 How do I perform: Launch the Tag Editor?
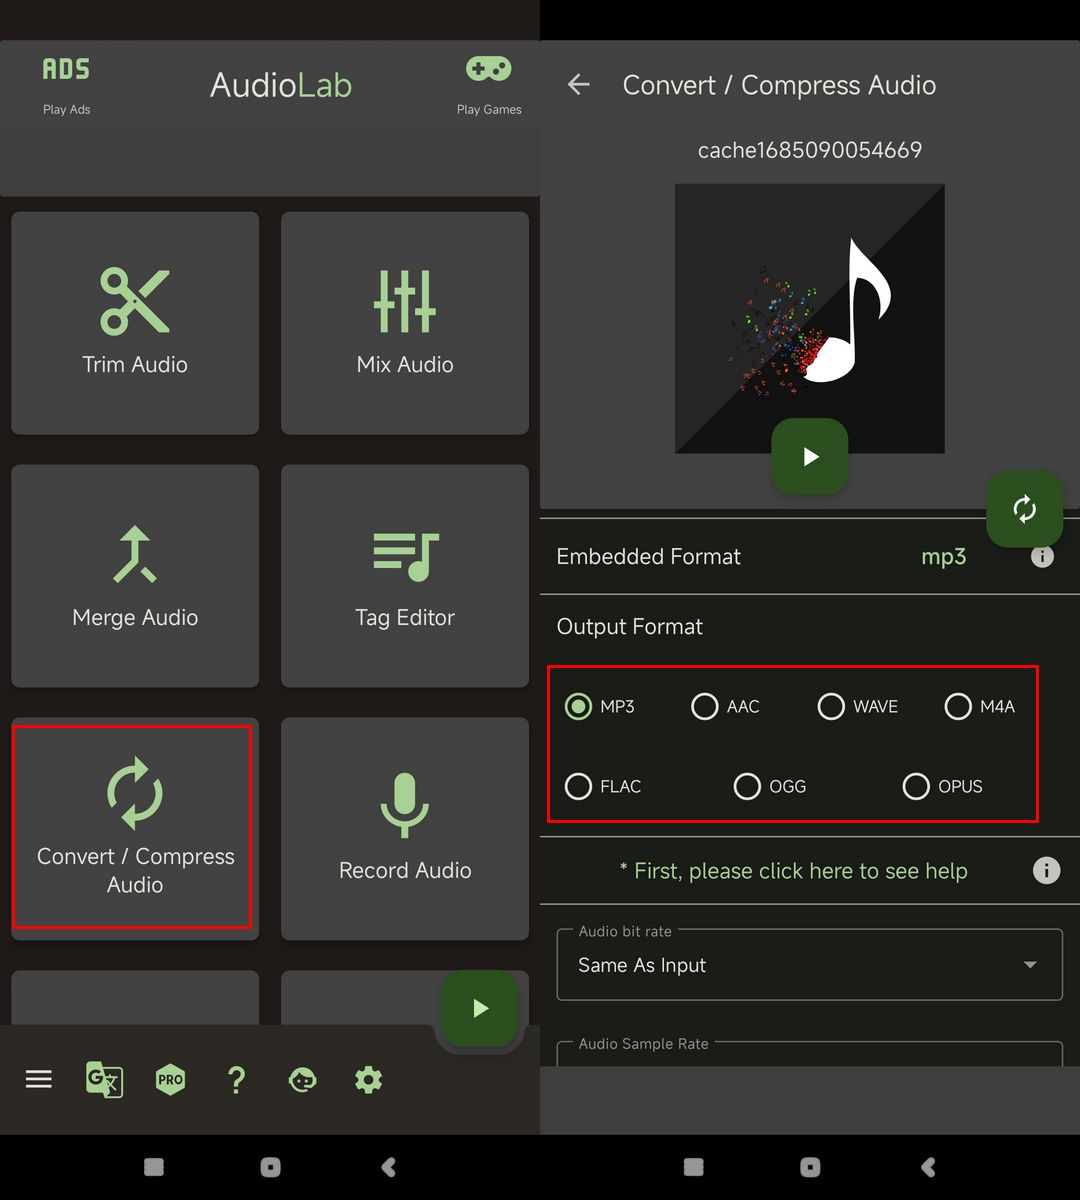pyautogui.click(x=404, y=576)
